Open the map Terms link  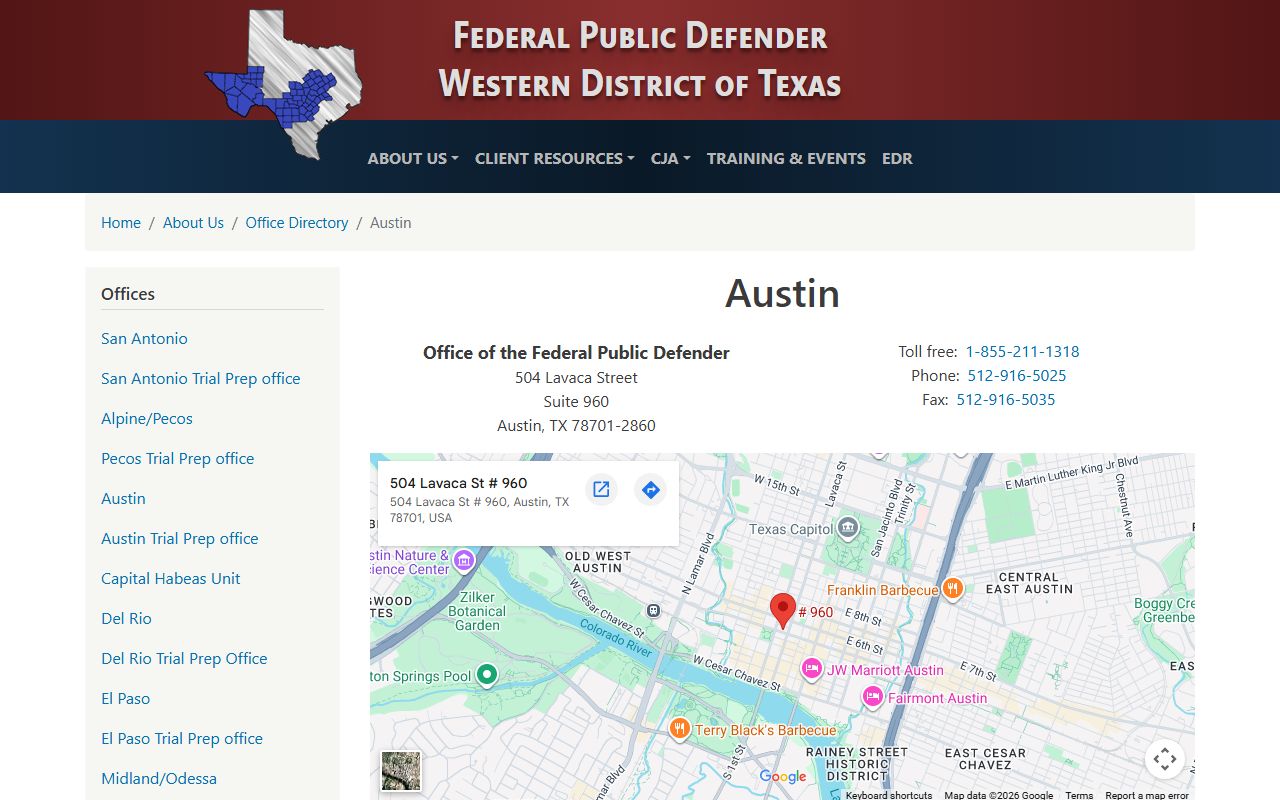coord(1079,795)
